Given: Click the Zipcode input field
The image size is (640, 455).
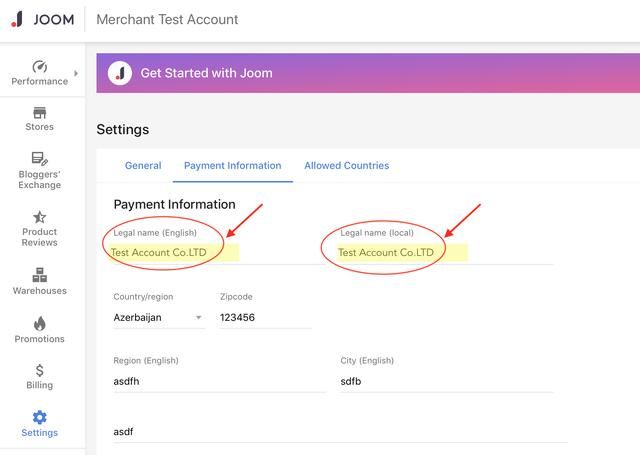Looking at the screenshot, I should [x=265, y=318].
